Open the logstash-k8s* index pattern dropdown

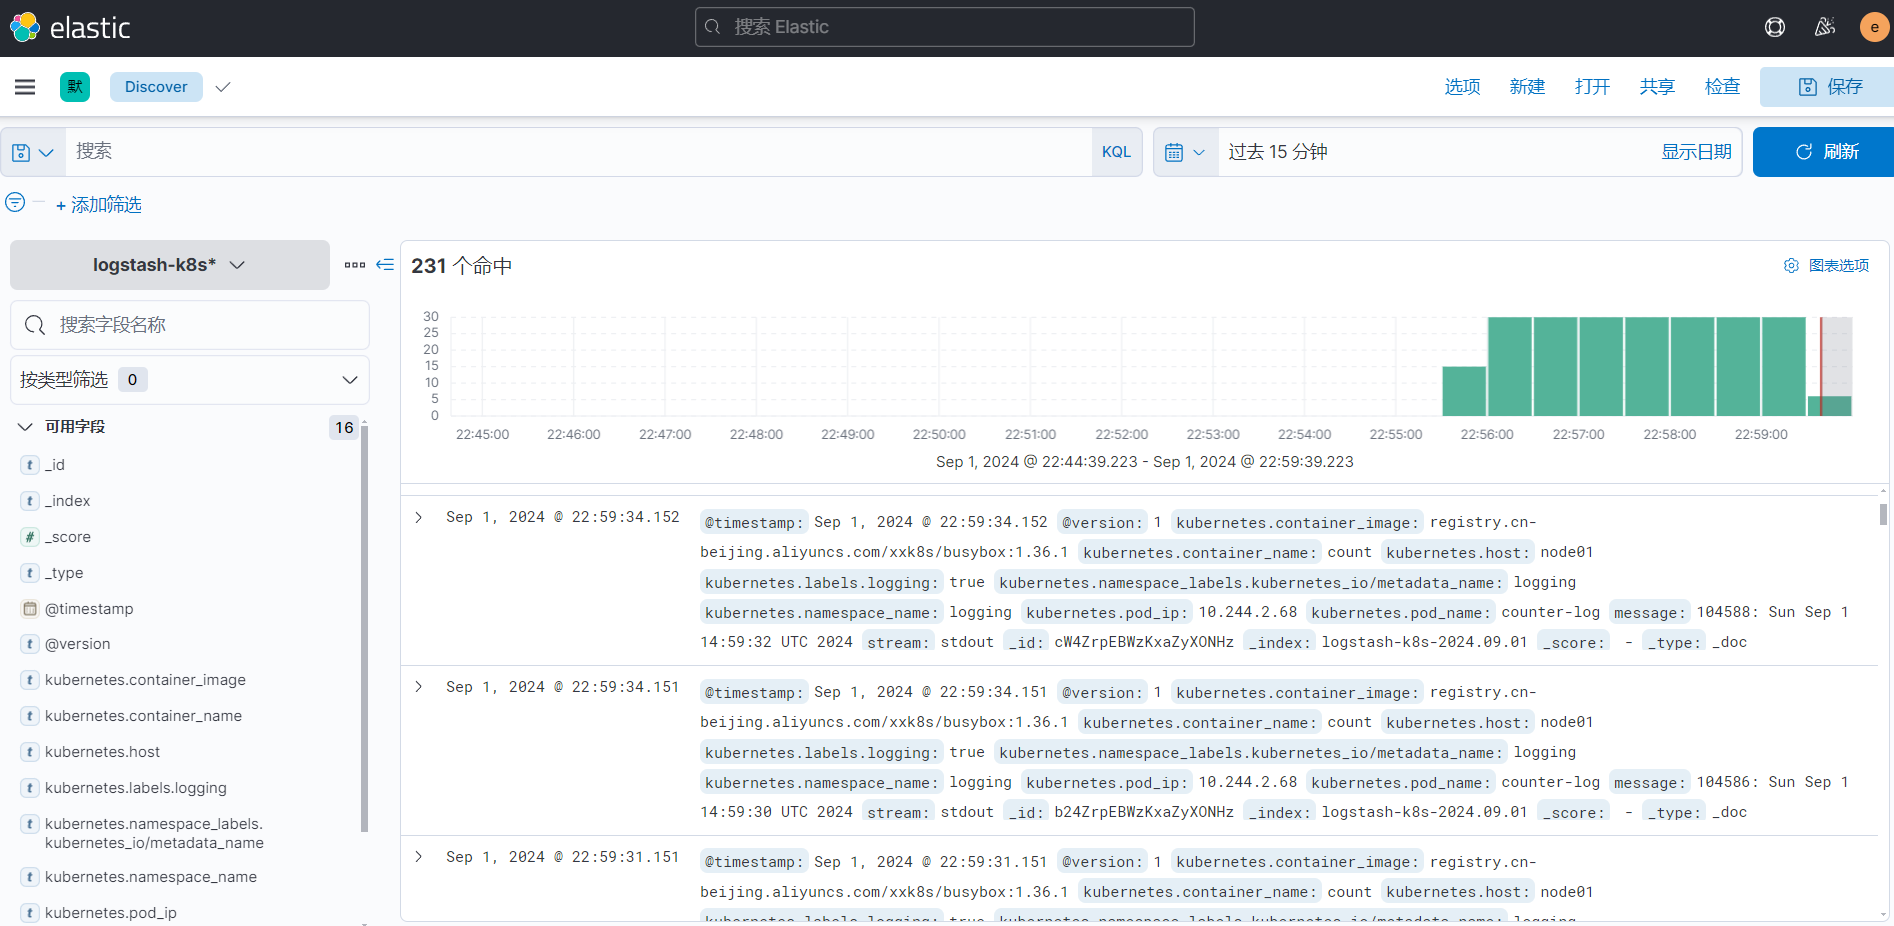coord(170,265)
